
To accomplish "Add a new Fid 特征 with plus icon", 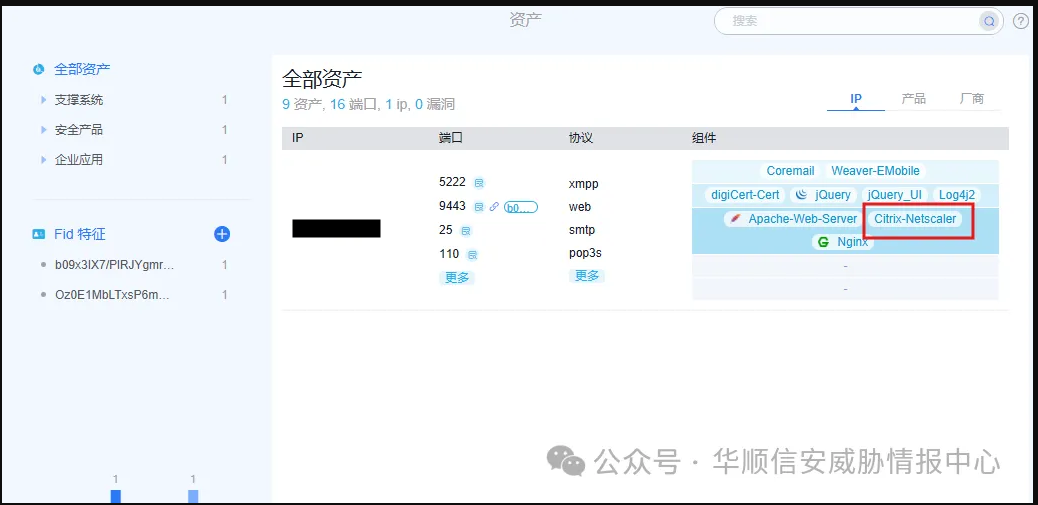I will click(x=222, y=234).
